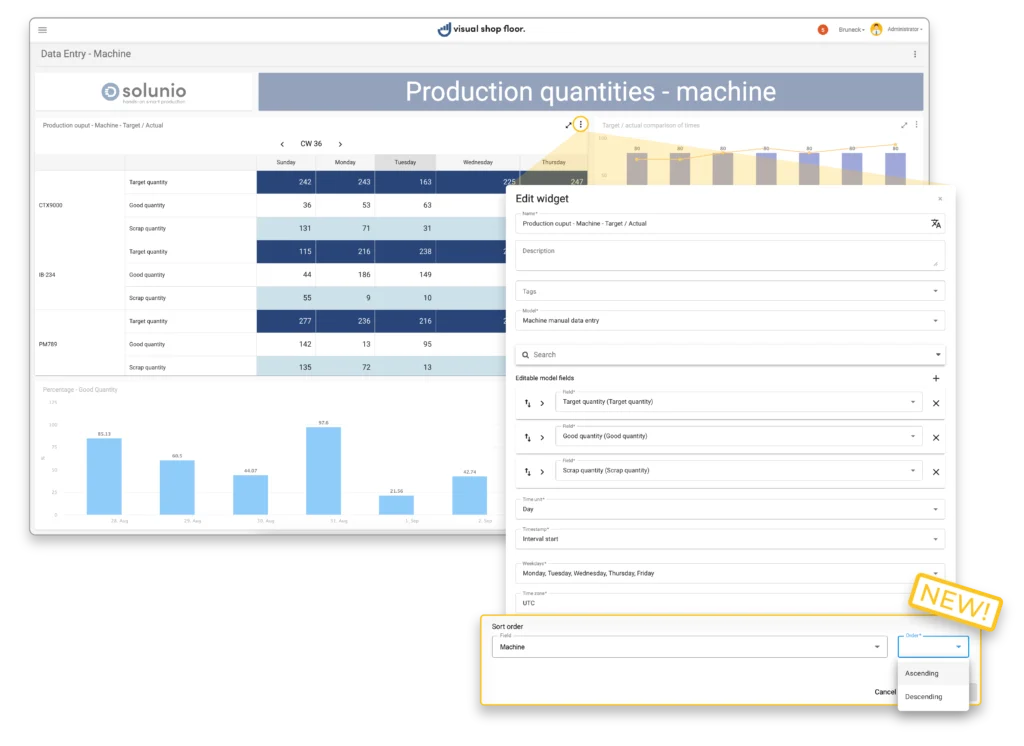Open the highlighted widget three-dot menu
Screen dimensions: 1024x746
pos(581,125)
